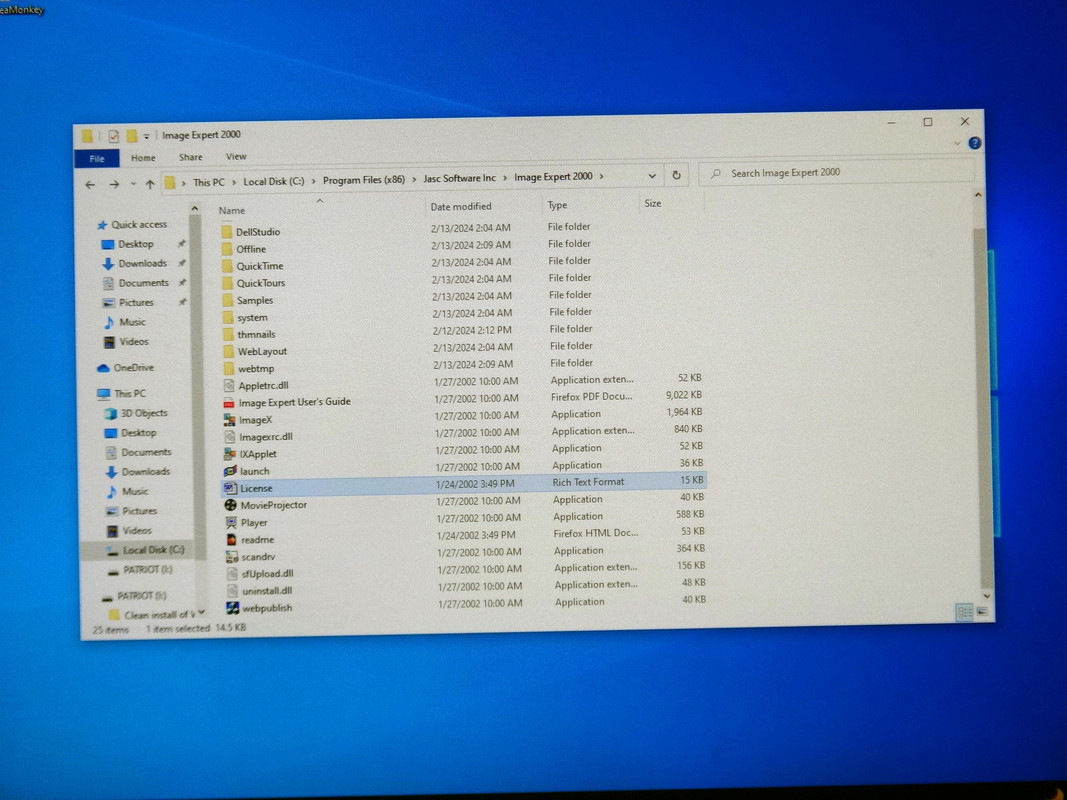Click the sfUpload.dll file icon
The height and width of the screenshot is (800, 1067).
pyautogui.click(x=232, y=573)
